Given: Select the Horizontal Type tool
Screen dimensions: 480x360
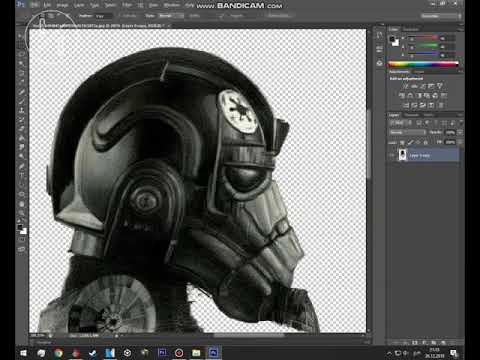Looking at the screenshot, I should [21, 175].
